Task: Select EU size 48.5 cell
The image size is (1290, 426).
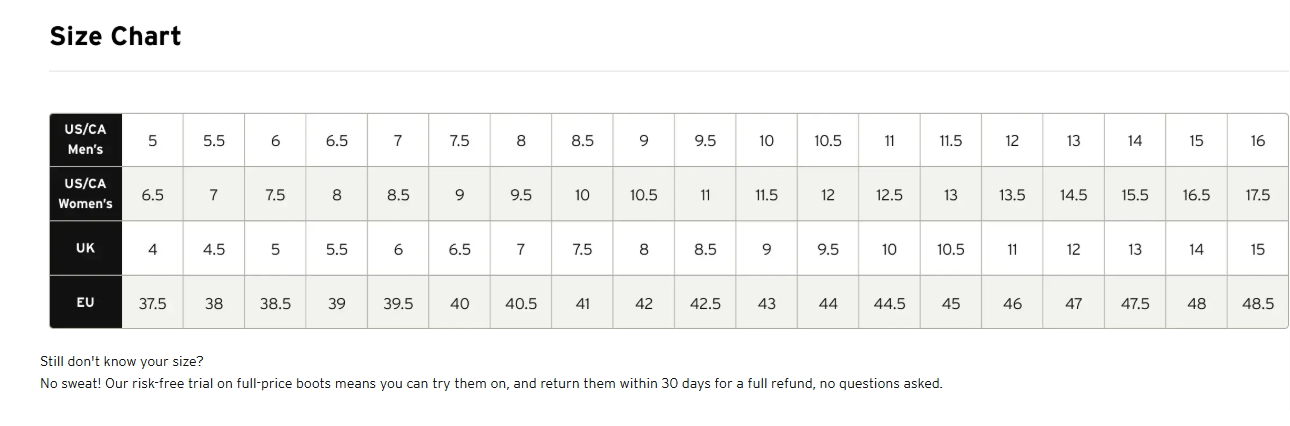Action: tap(1257, 303)
